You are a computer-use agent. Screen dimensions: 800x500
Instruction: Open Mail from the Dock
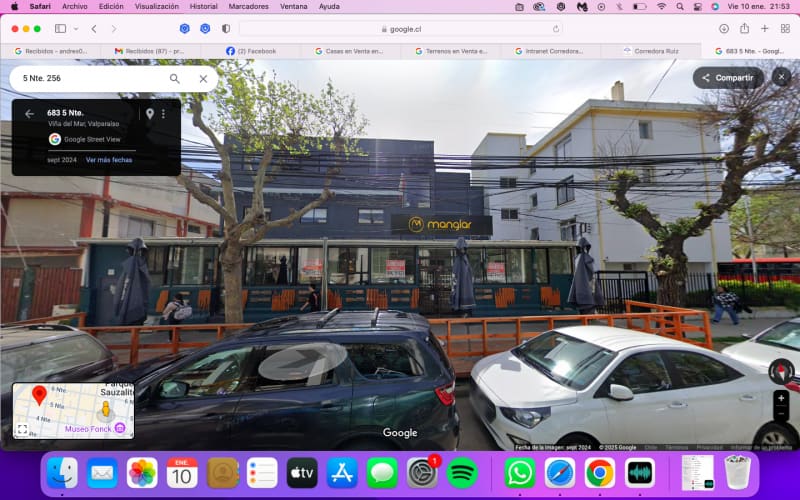click(x=102, y=472)
